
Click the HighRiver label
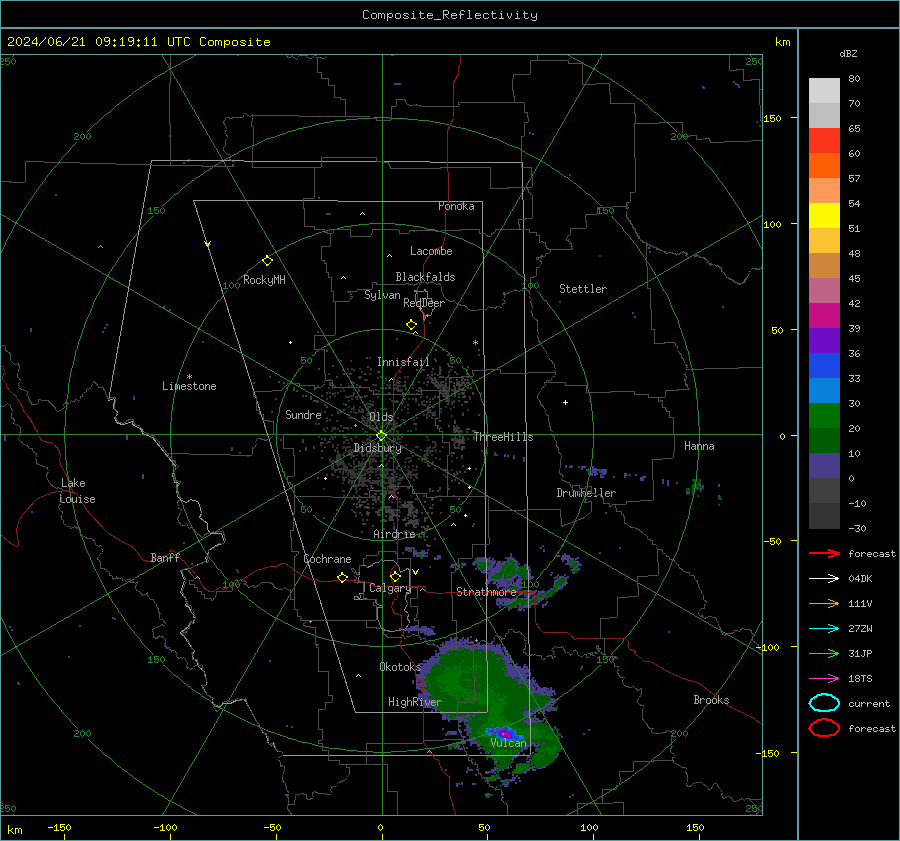(414, 702)
